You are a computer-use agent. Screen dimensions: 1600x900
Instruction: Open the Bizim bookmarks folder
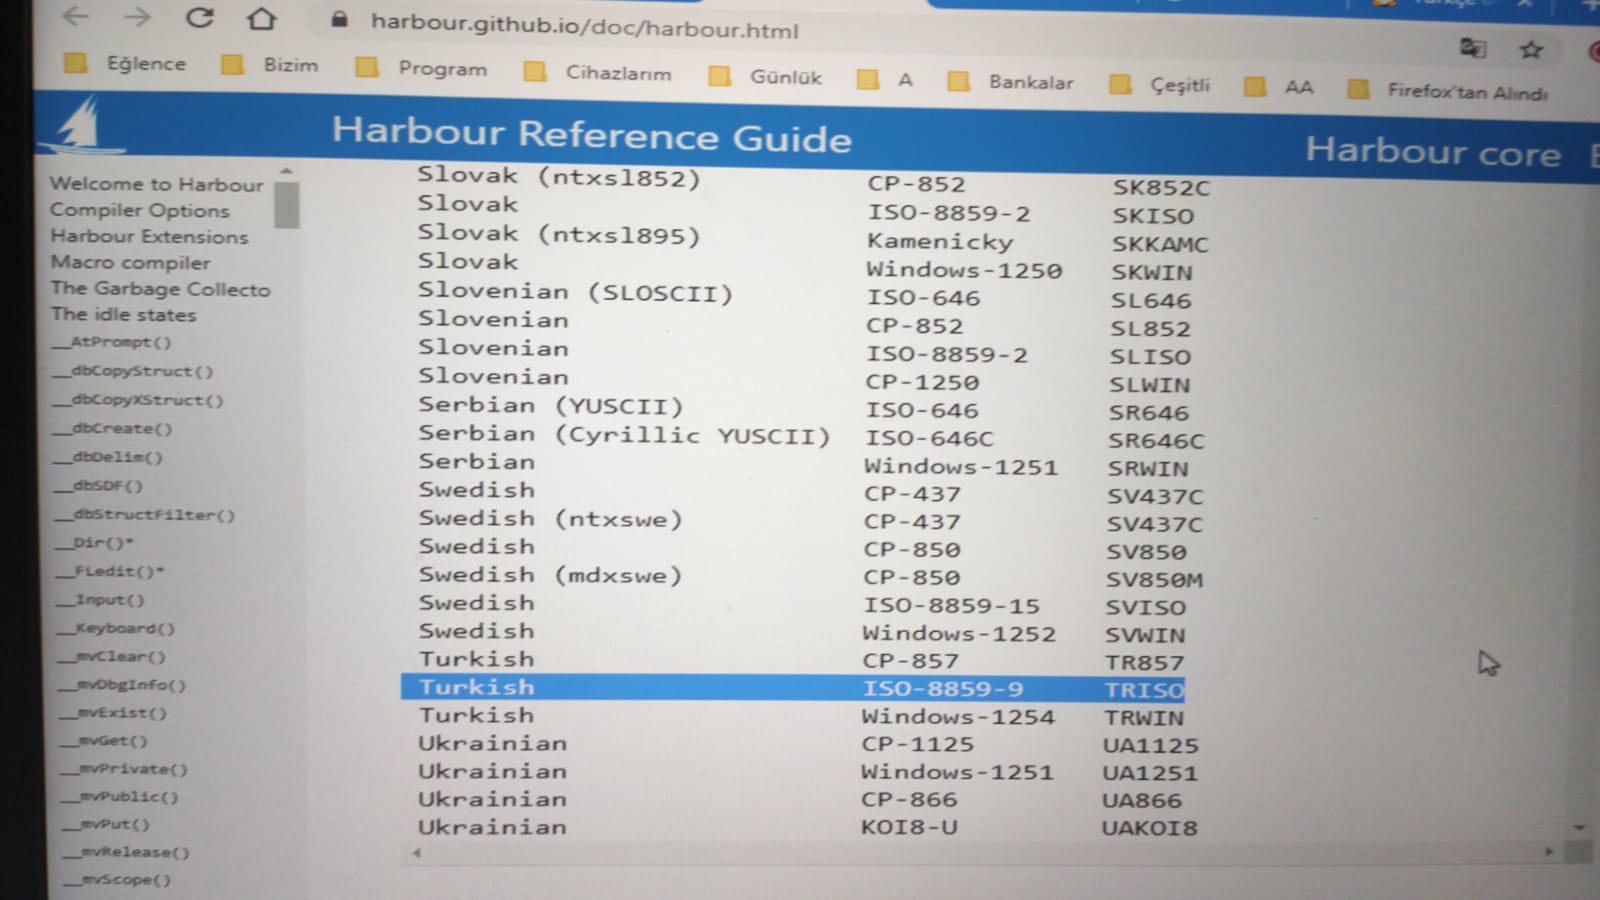270,65
